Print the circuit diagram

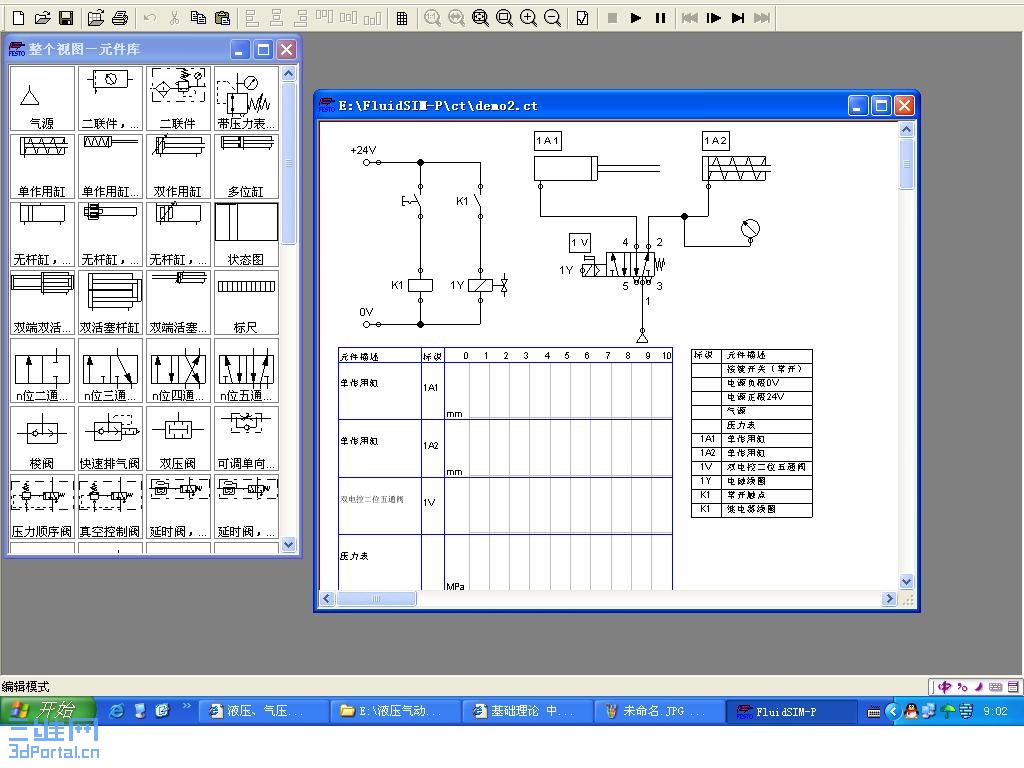(120, 18)
